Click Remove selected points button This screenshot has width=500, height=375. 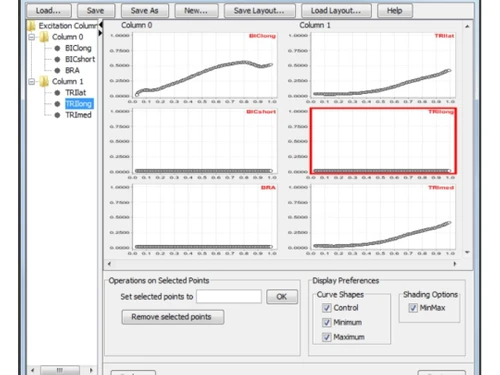(173, 317)
